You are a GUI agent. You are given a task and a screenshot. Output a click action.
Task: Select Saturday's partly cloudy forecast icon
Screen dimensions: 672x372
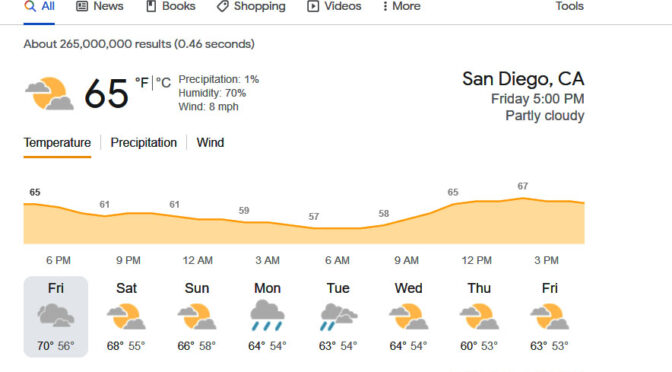[x=126, y=316]
